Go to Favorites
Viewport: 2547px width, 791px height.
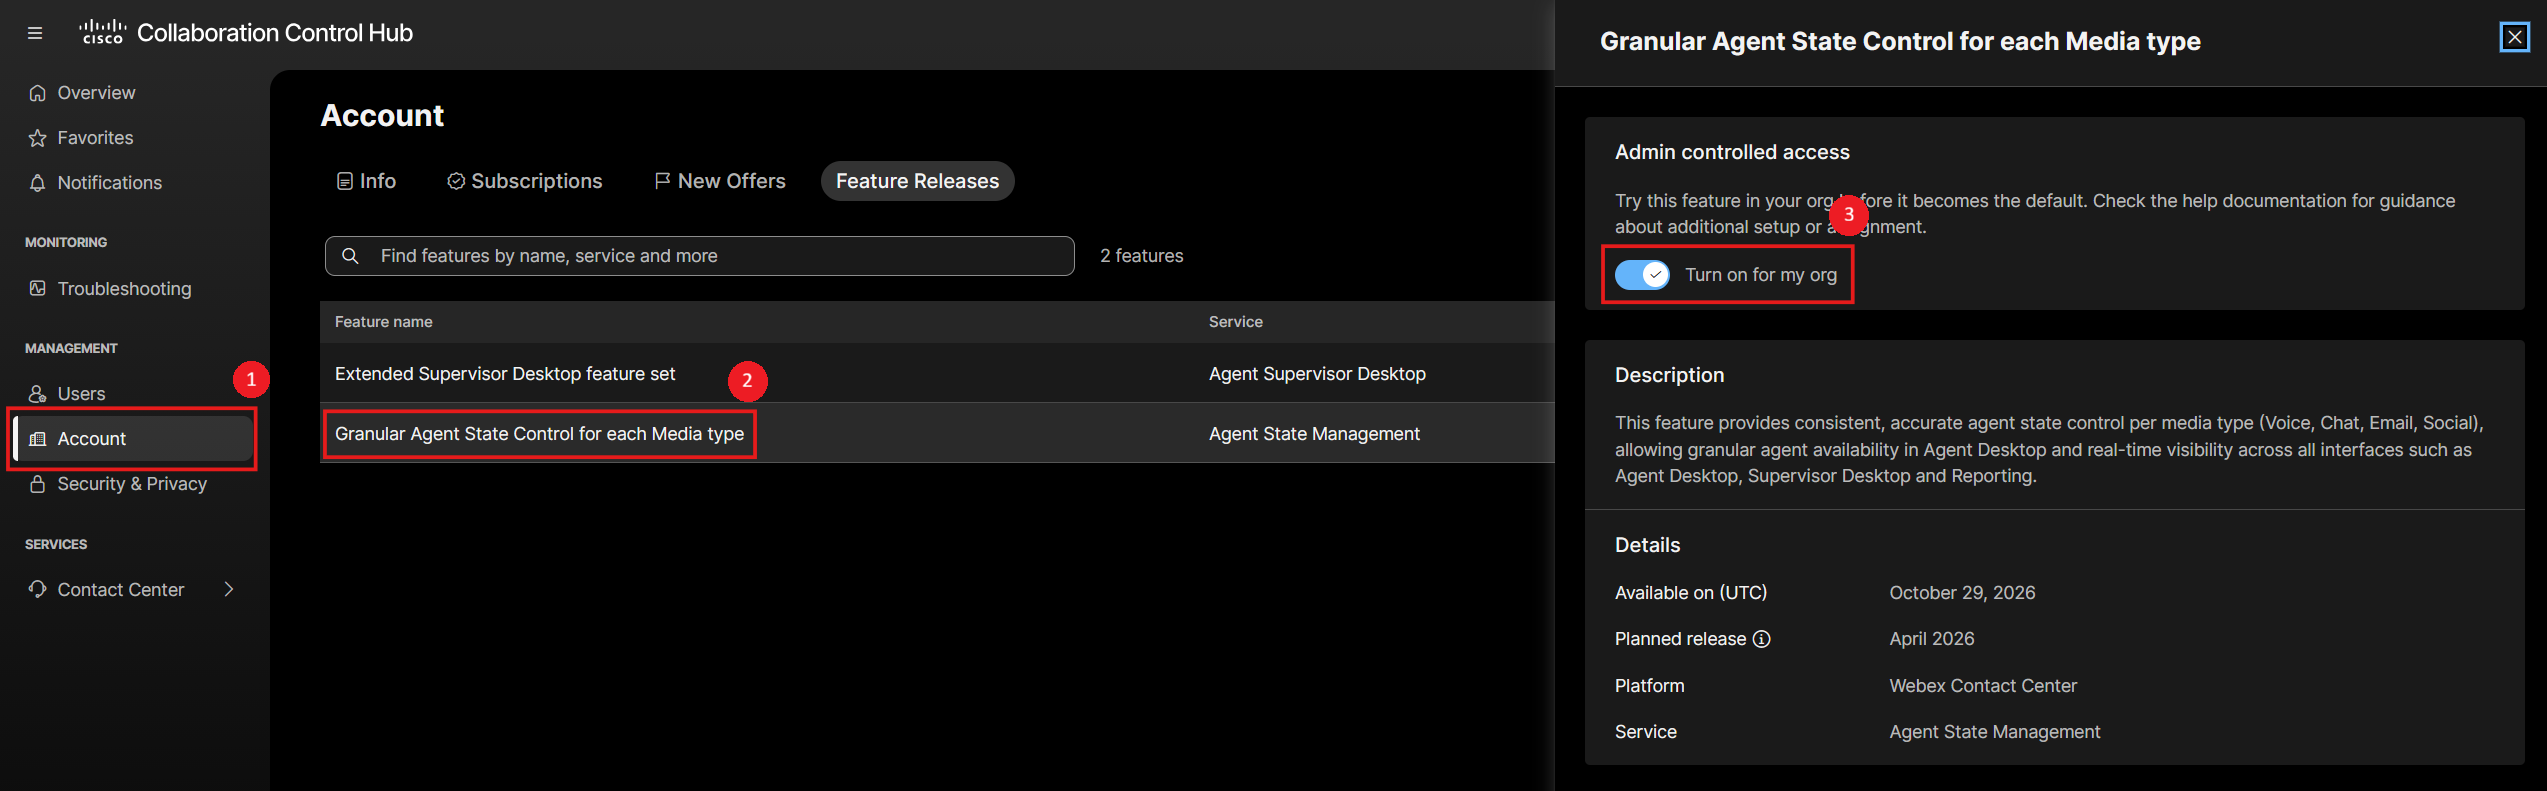click(x=95, y=138)
